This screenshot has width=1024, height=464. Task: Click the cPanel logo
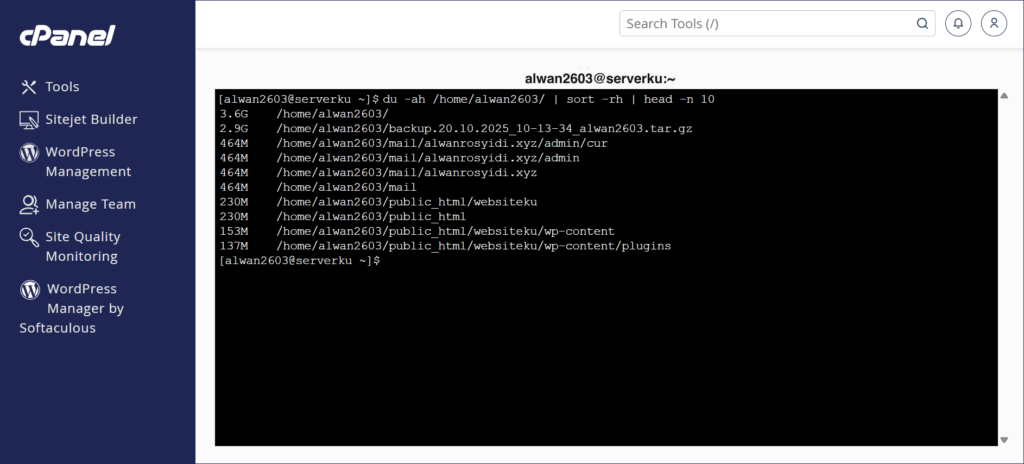pos(67,36)
